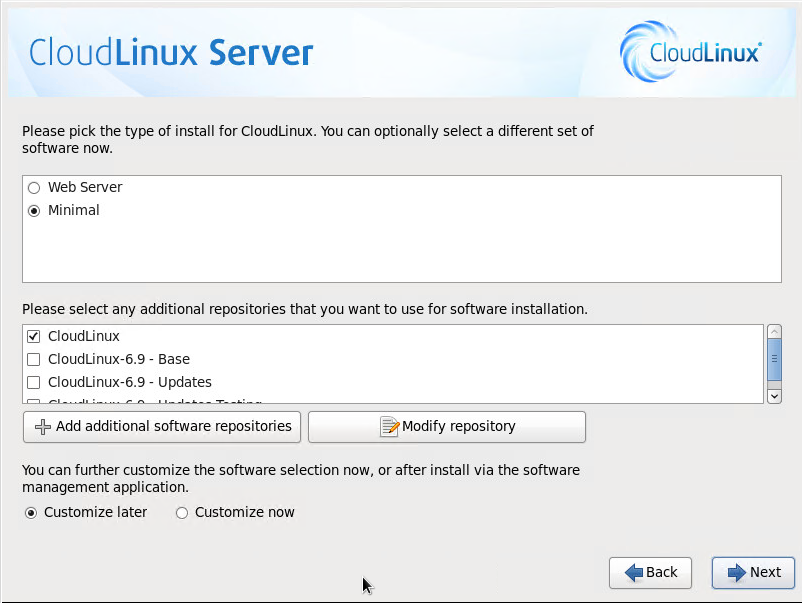Select the Minimal install type
Image resolution: width=802 pixels, height=603 pixels.
(x=34, y=211)
